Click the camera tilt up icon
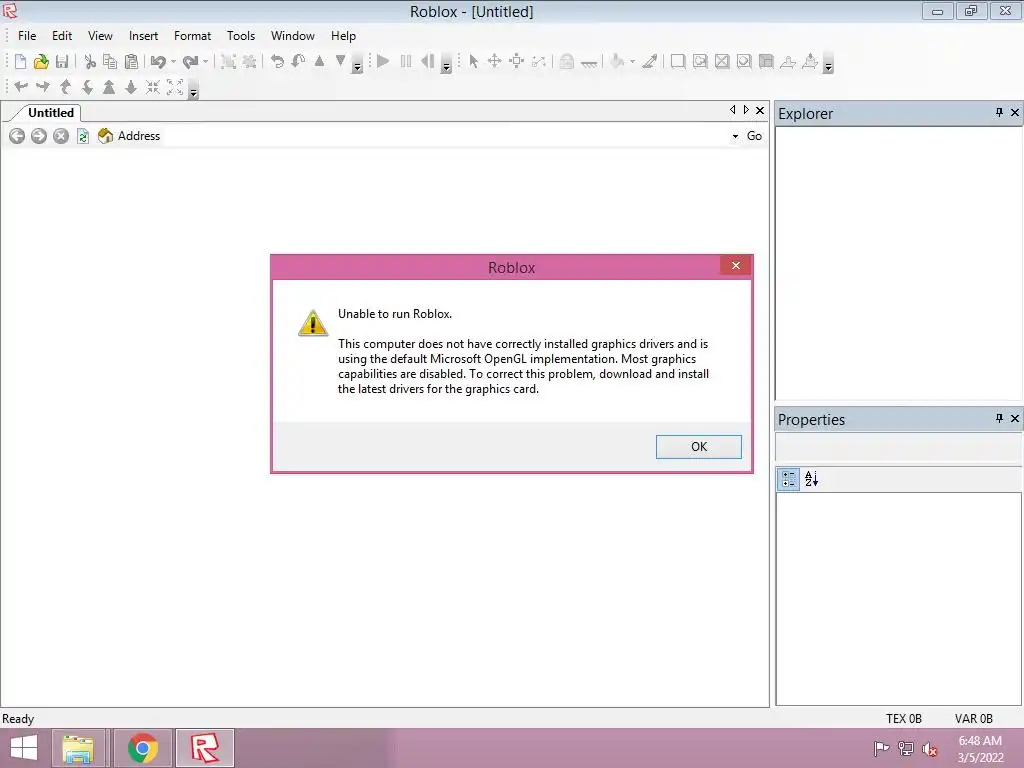The image size is (1024, 768). point(65,87)
